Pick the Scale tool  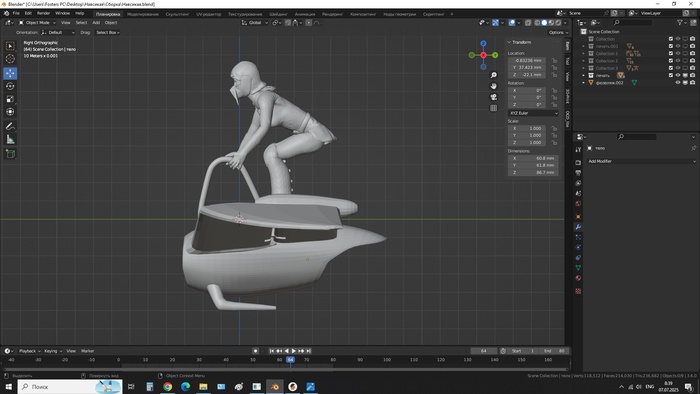pyautogui.click(x=10, y=99)
